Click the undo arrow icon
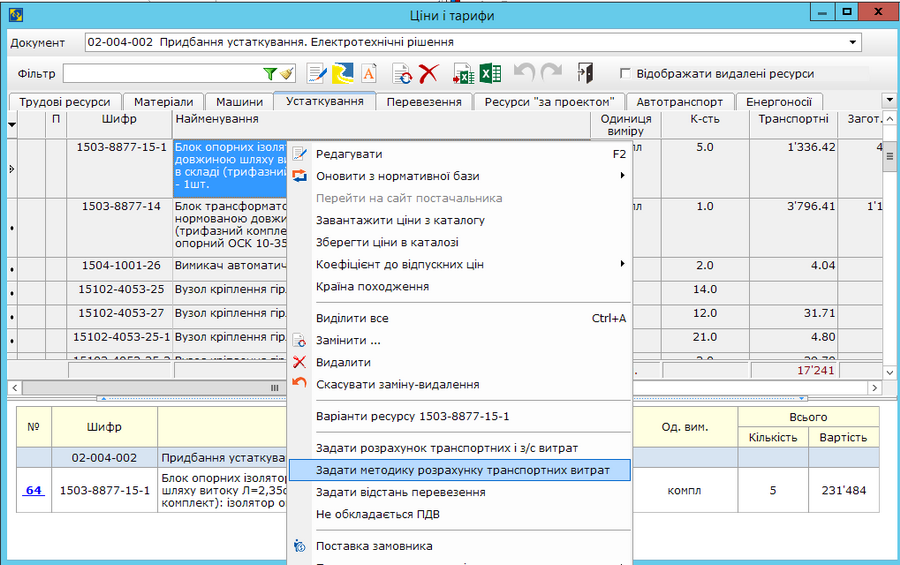Viewport: 900px width, 565px height. tap(525, 74)
